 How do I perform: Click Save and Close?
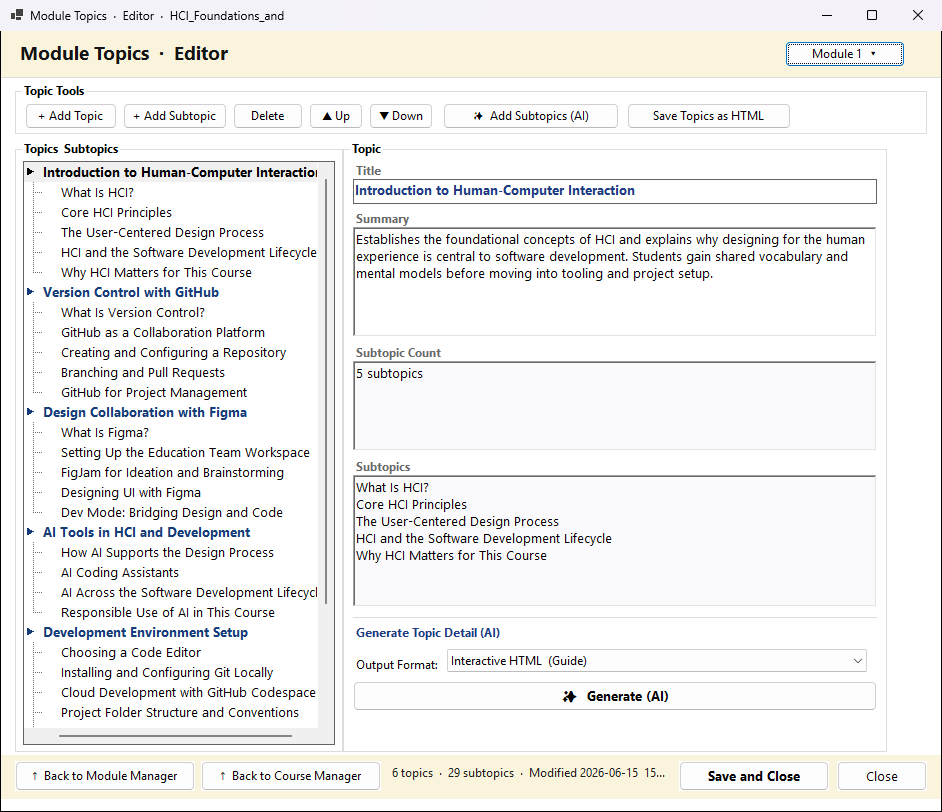(x=754, y=776)
